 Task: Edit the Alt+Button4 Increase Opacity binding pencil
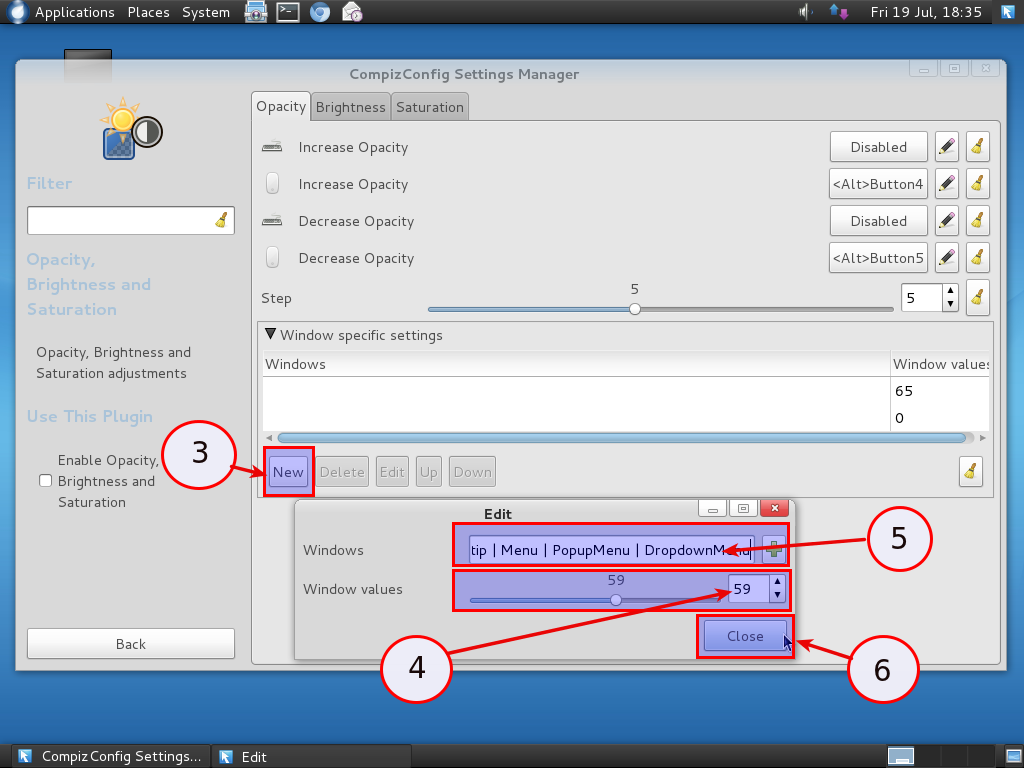946,184
